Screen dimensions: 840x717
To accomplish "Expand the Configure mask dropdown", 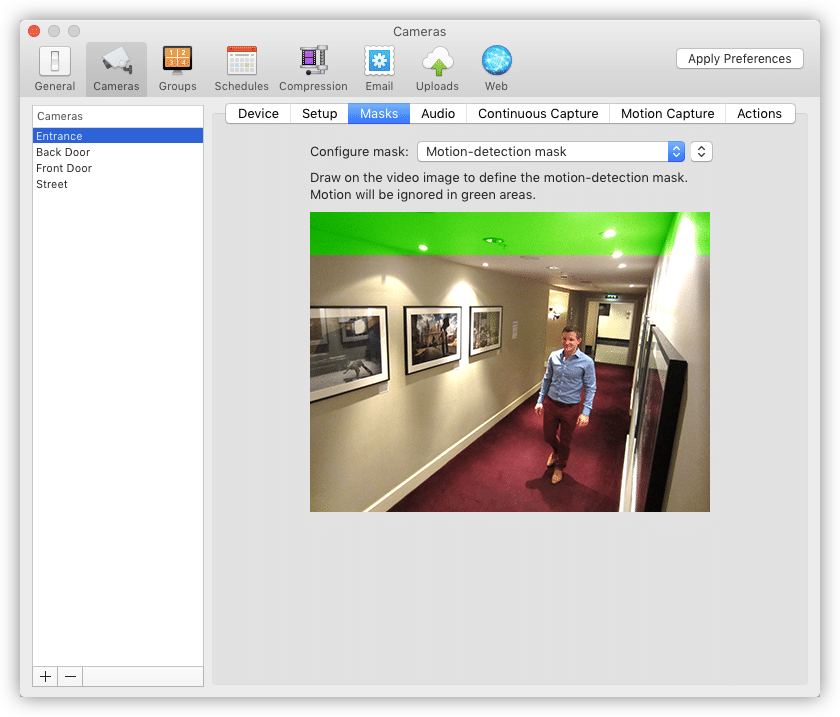I will pos(550,152).
